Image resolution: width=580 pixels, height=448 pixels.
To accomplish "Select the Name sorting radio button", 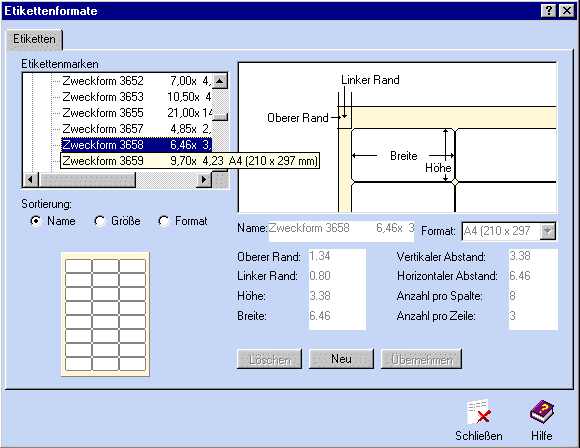I will (36, 221).
